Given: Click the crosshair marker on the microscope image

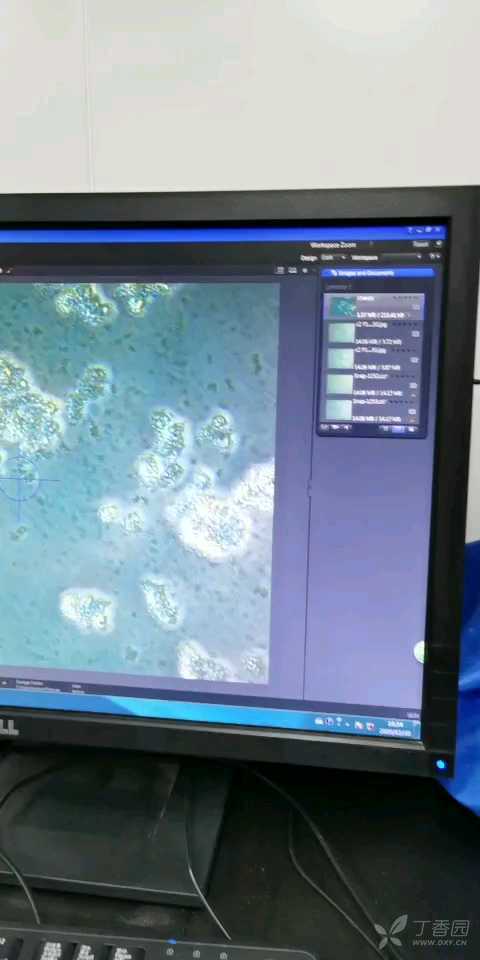Looking at the screenshot, I should click(20, 480).
